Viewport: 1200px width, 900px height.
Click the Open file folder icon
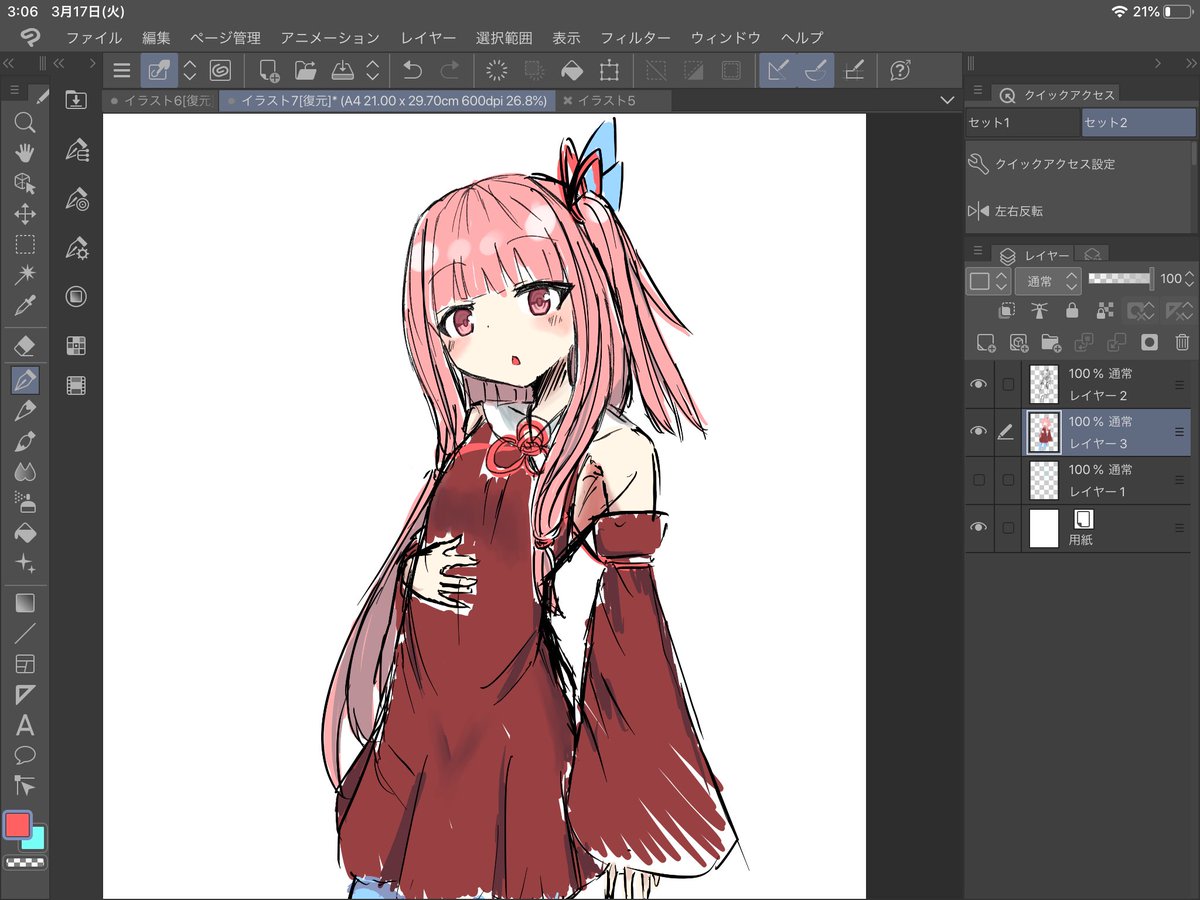coord(306,70)
